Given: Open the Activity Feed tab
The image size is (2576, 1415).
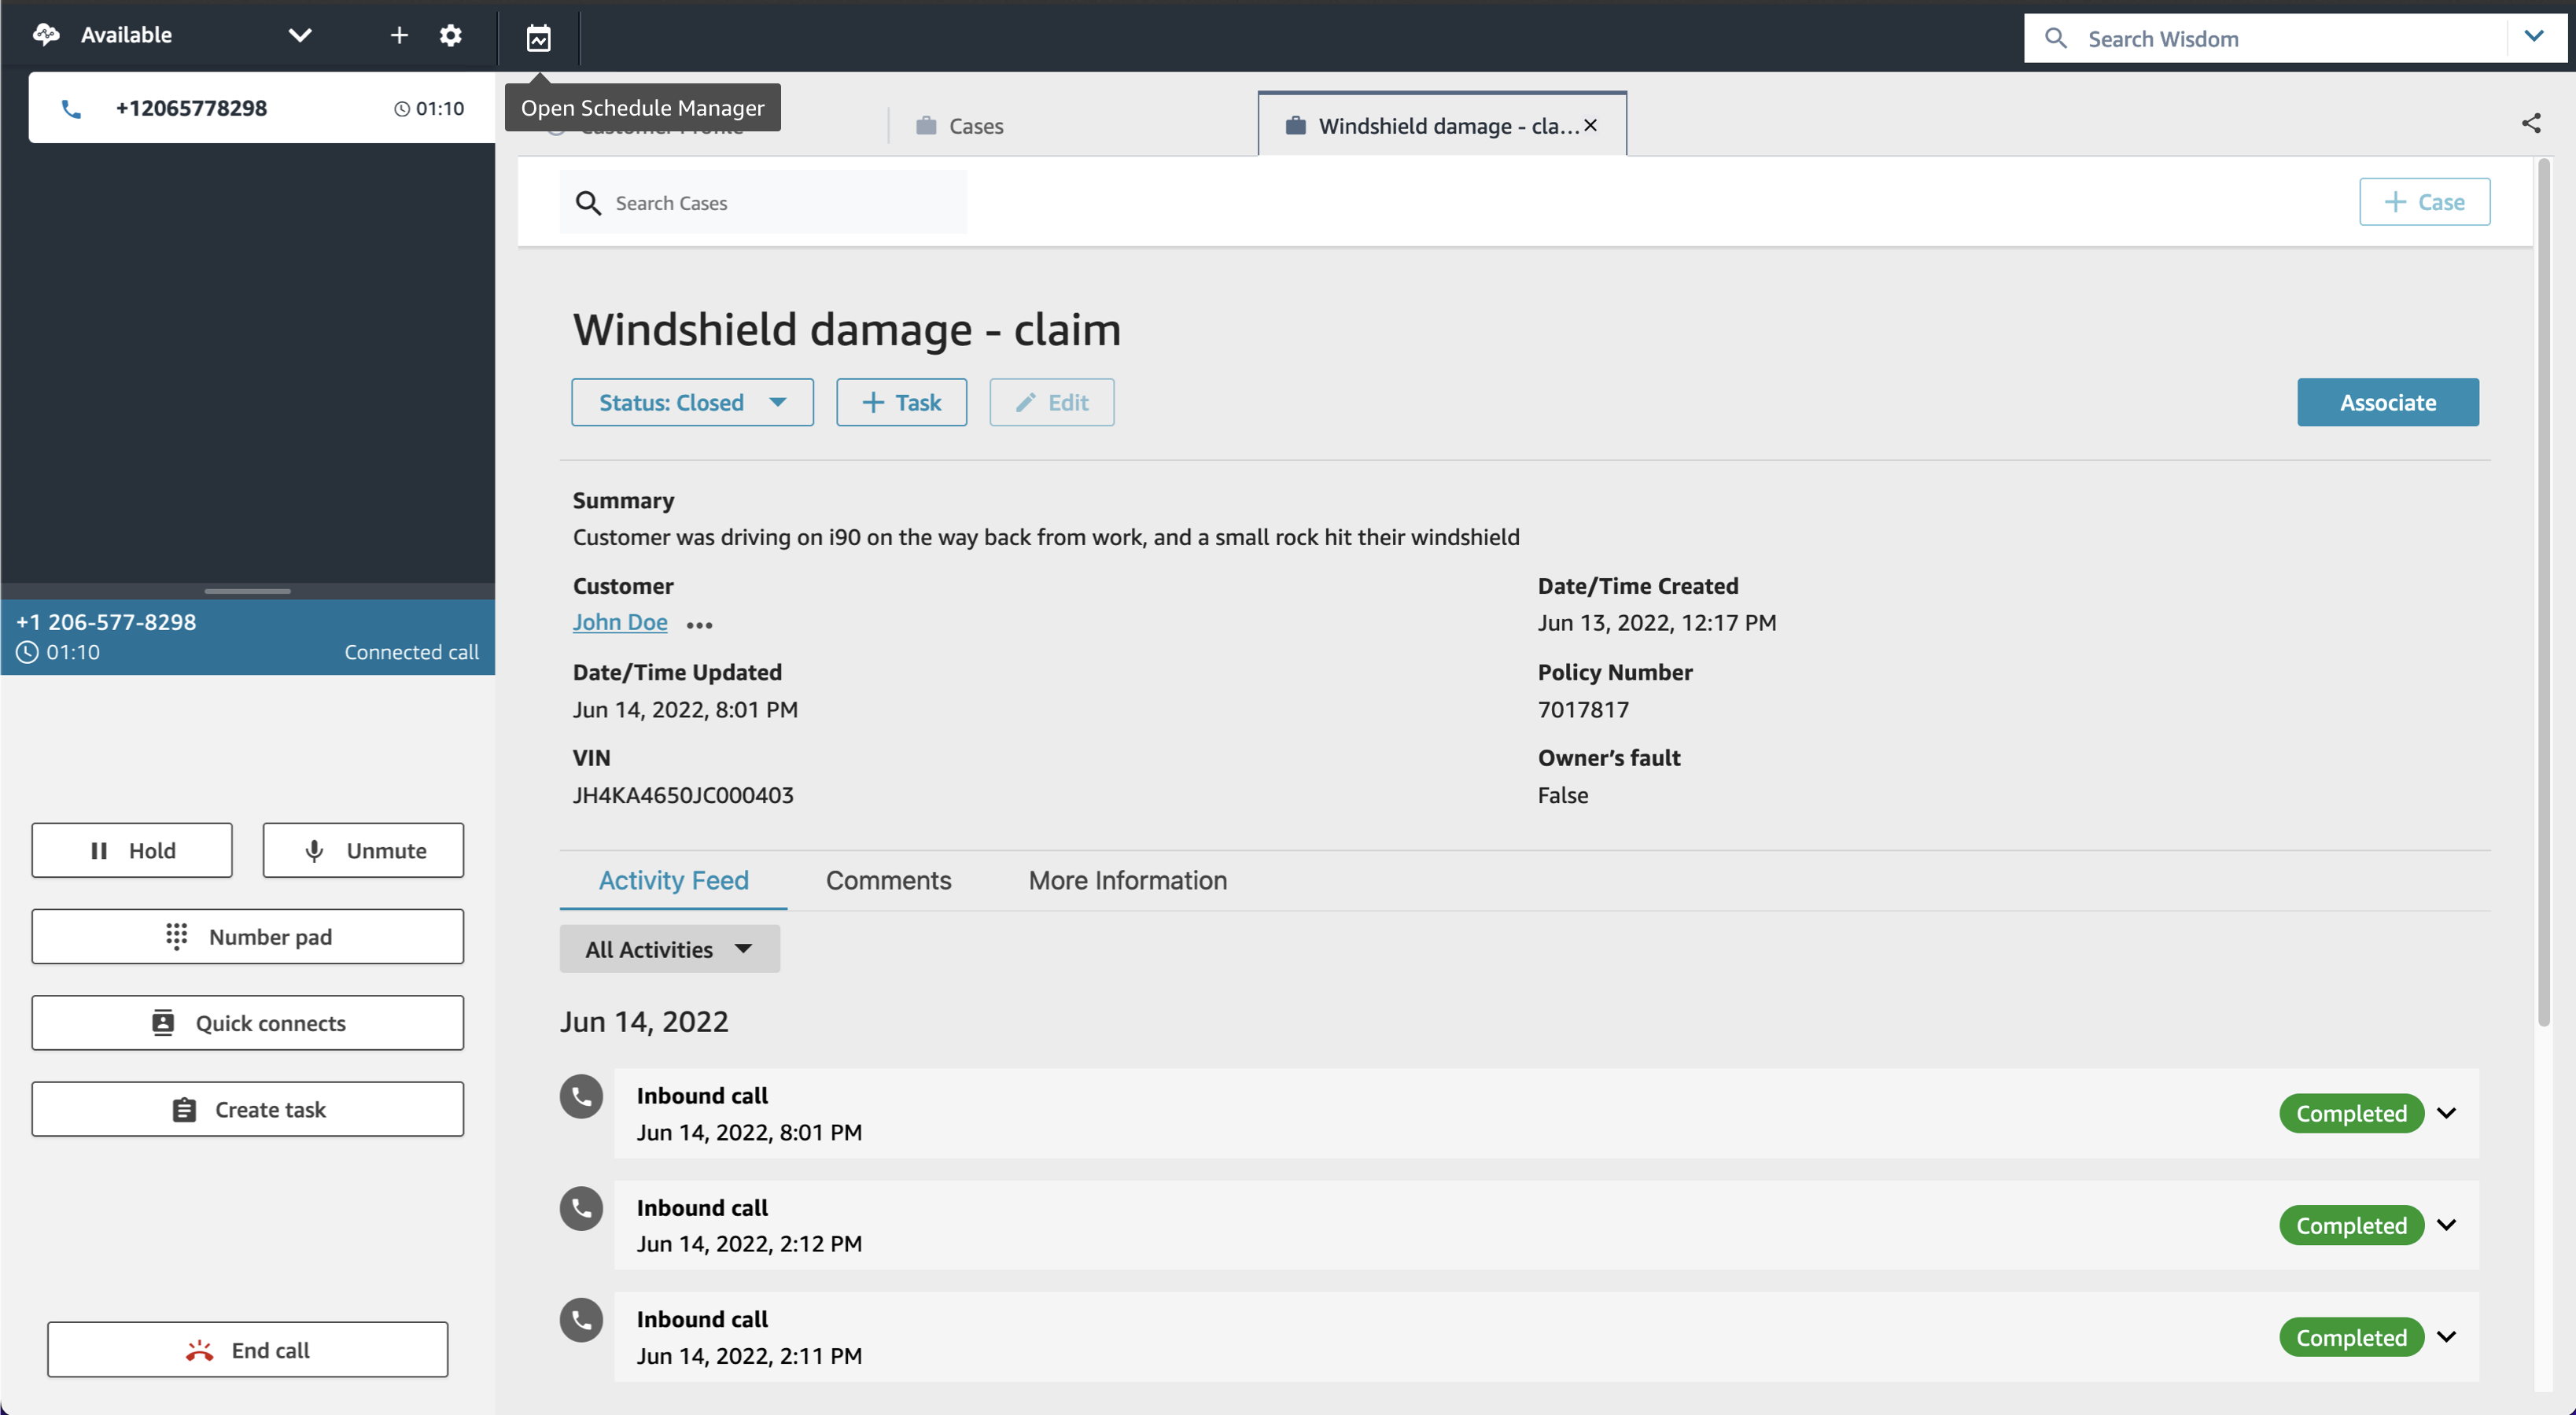Looking at the screenshot, I should click(x=674, y=880).
